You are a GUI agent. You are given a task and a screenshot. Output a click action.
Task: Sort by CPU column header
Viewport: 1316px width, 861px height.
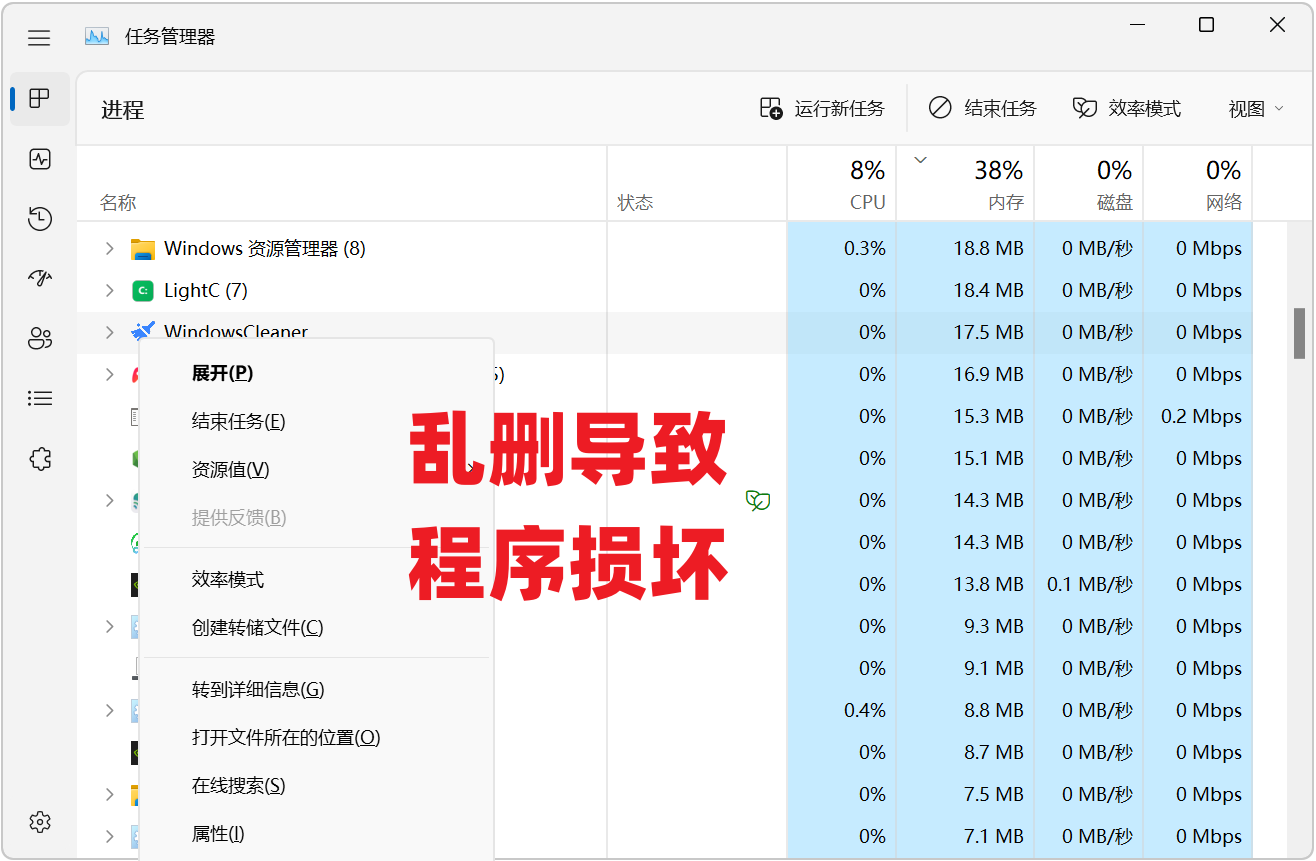[x=841, y=184]
